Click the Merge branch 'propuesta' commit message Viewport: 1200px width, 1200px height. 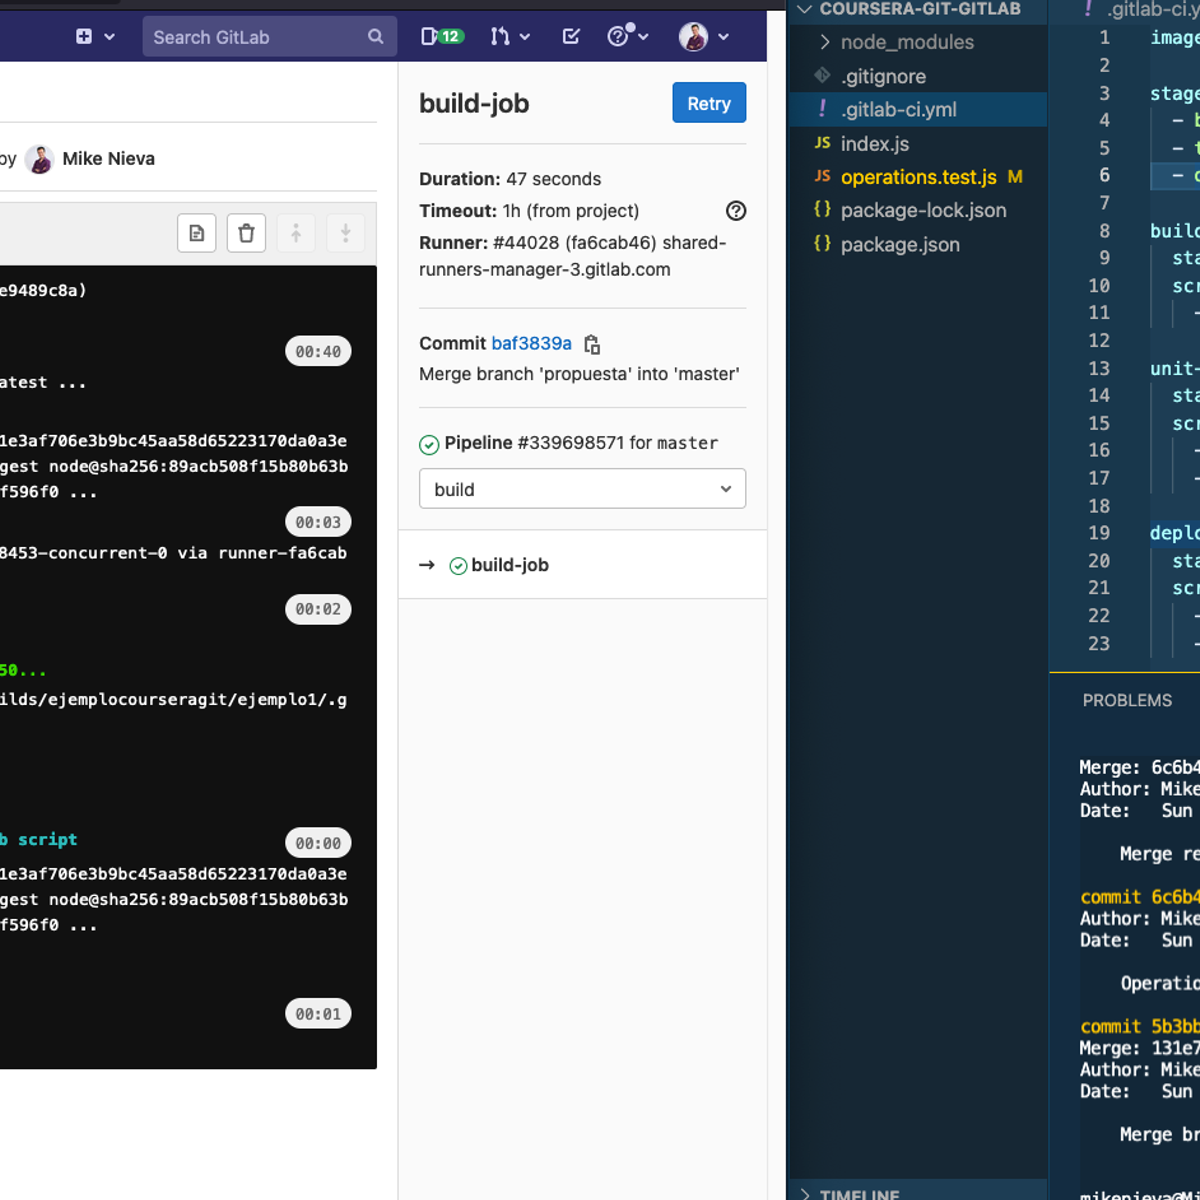(x=579, y=374)
